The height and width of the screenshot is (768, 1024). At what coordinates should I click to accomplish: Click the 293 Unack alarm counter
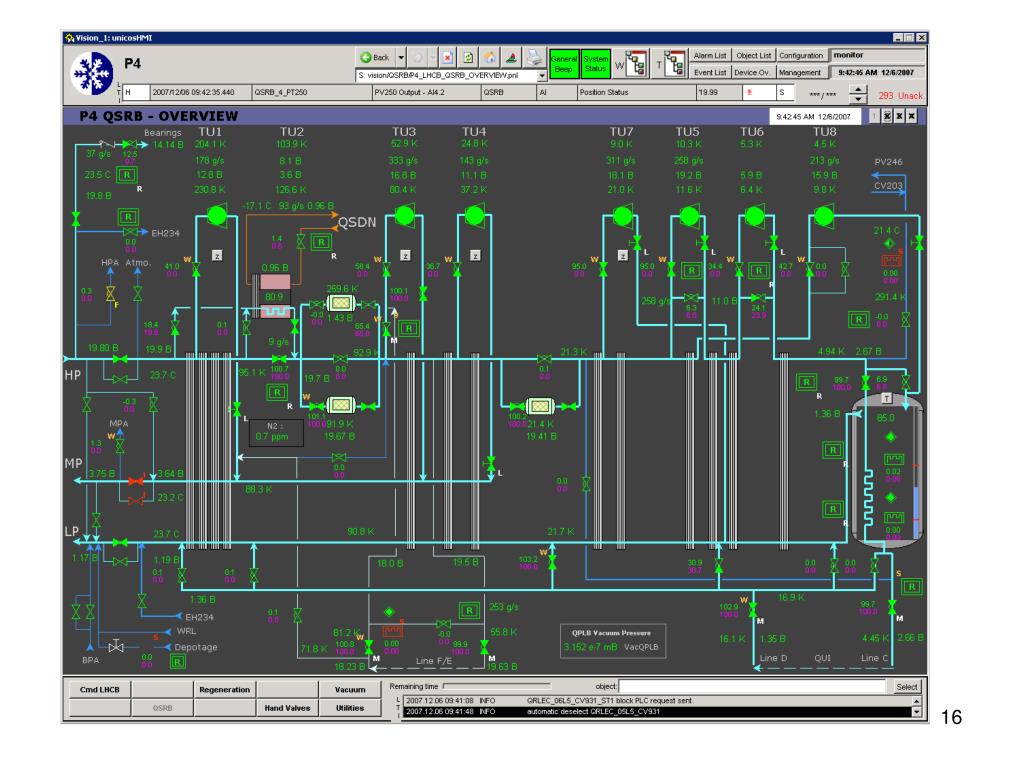900,96
